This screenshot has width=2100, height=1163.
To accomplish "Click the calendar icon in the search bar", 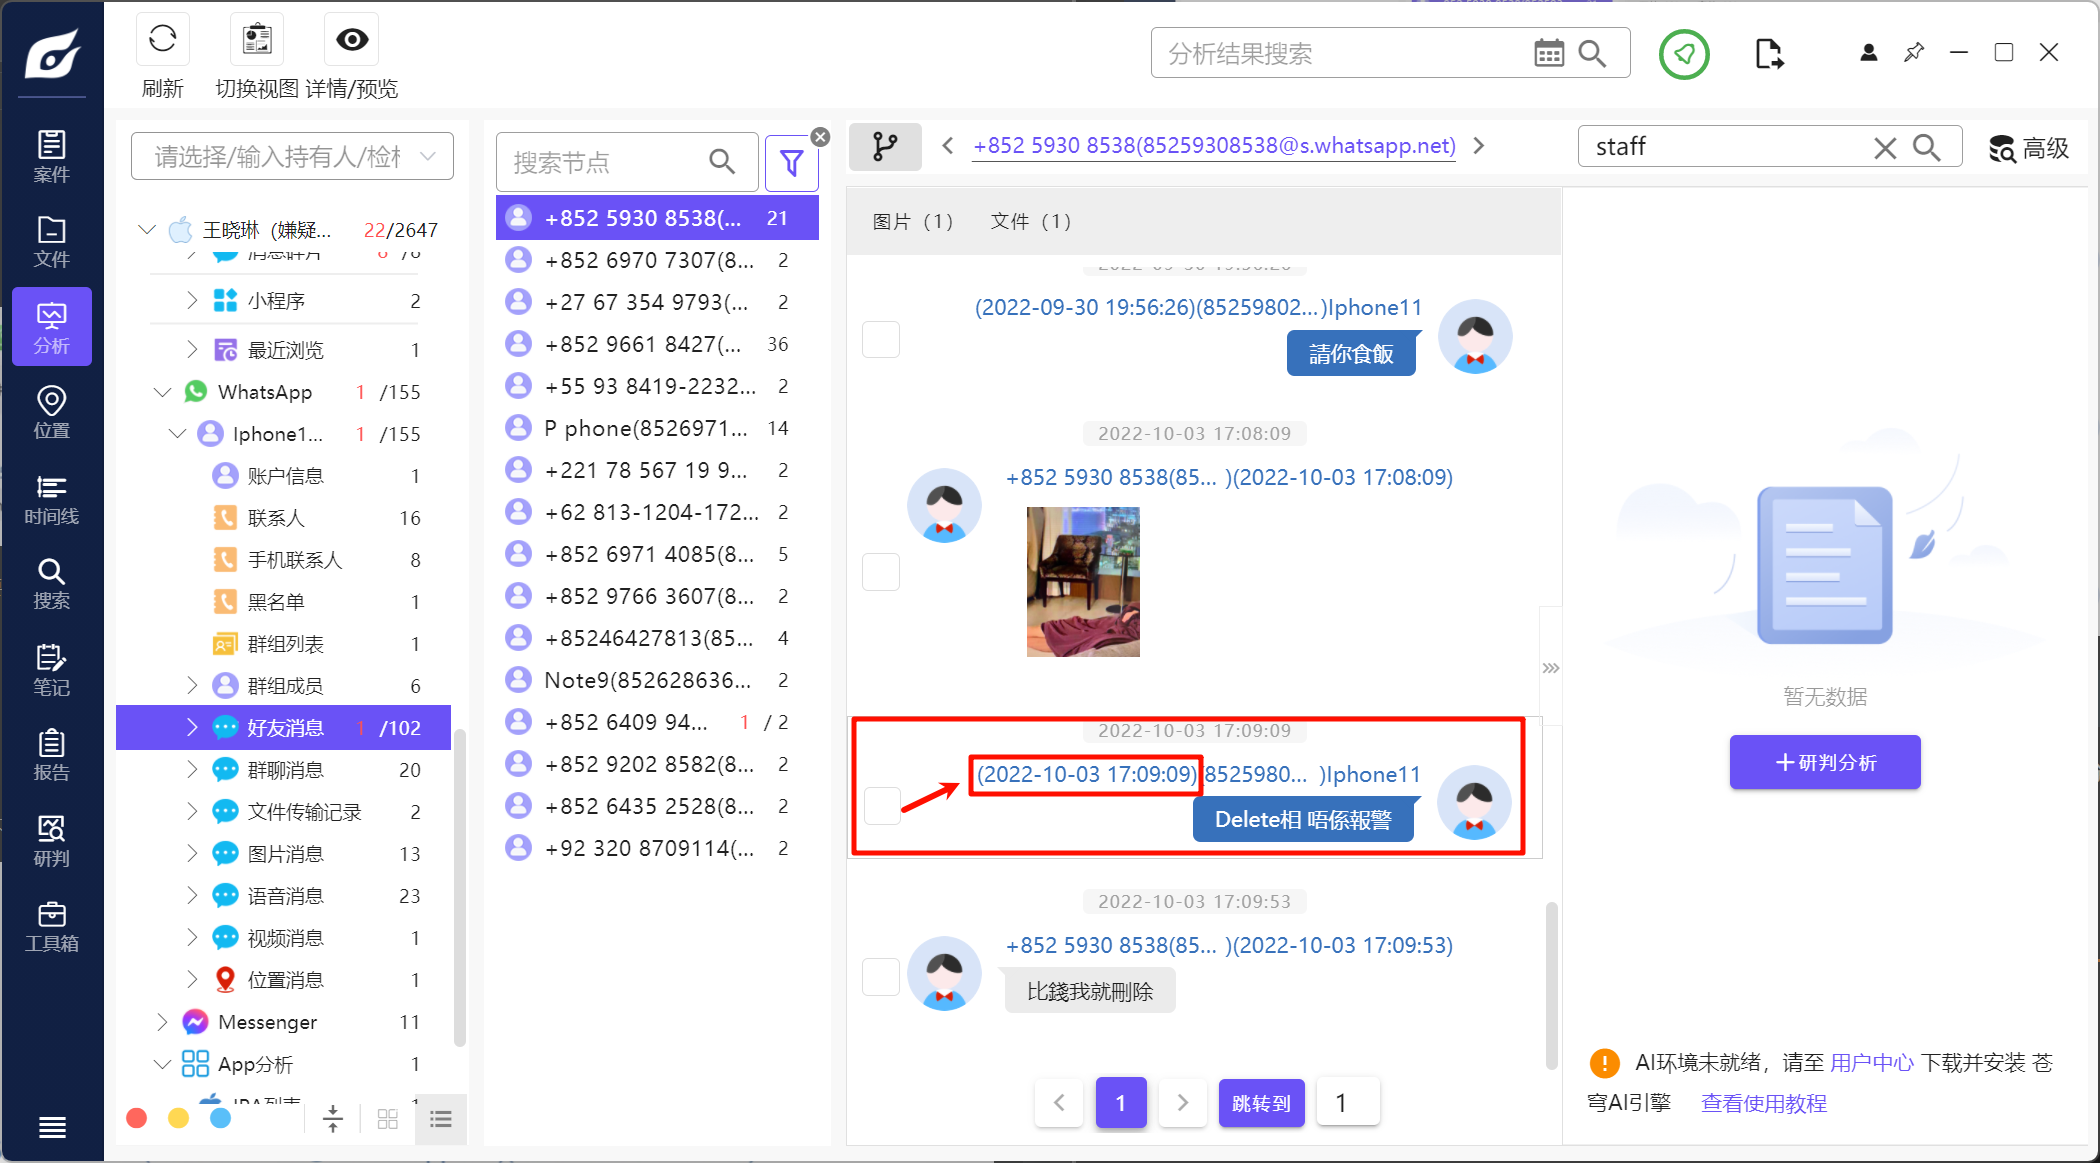I will tap(1548, 54).
